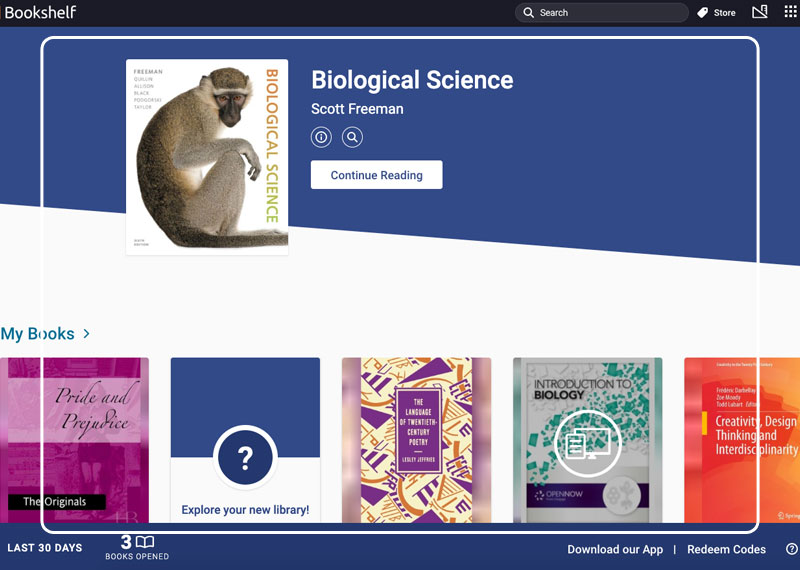Click the question mark circle on library card

click(x=245, y=458)
